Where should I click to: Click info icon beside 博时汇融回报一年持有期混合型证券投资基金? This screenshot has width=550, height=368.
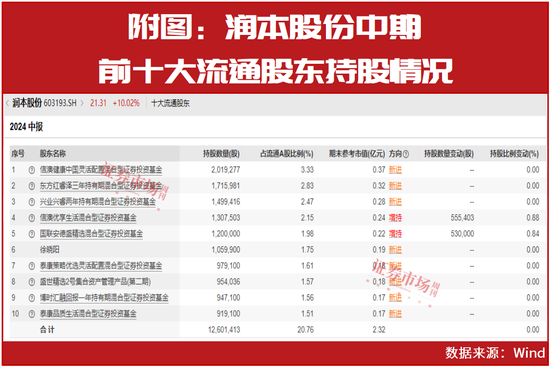tap(32, 298)
